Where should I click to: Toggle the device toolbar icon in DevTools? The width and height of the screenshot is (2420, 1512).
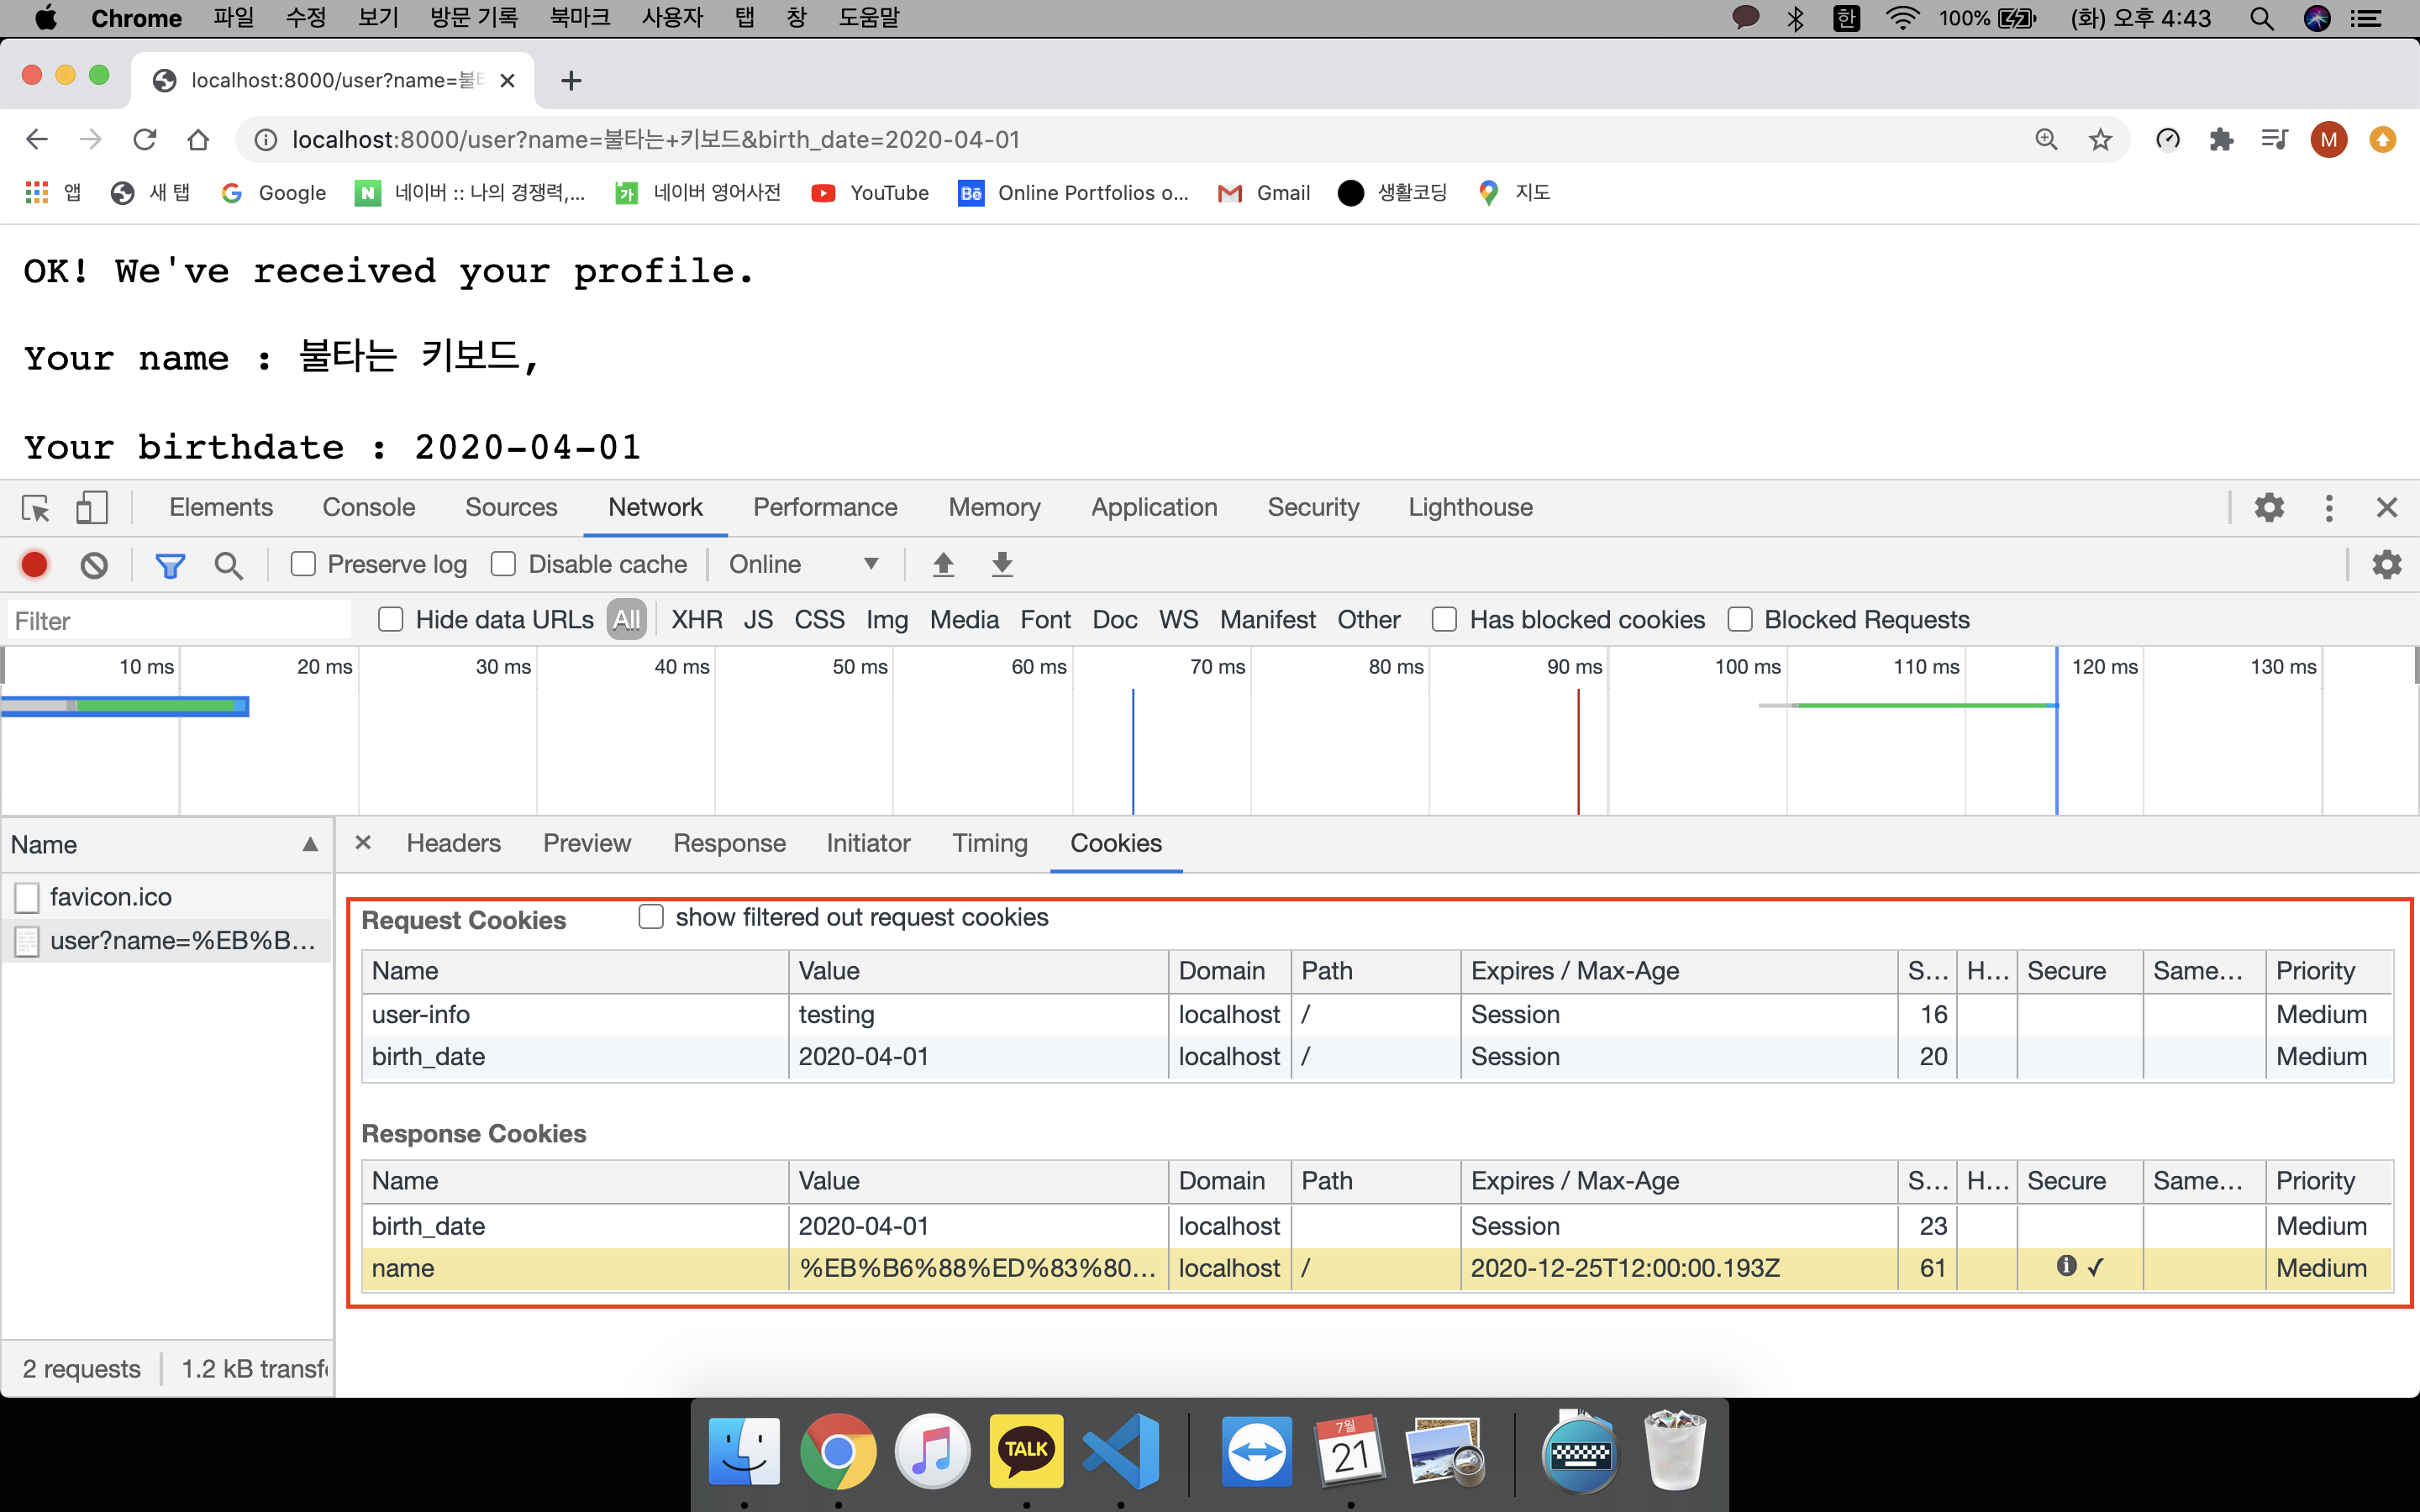tap(92, 508)
